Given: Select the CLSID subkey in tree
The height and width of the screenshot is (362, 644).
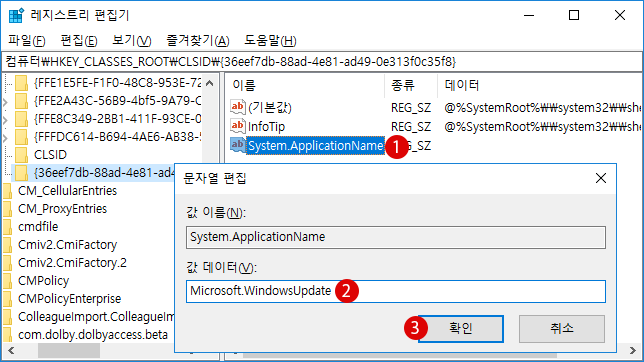Looking at the screenshot, I should coord(50,155).
